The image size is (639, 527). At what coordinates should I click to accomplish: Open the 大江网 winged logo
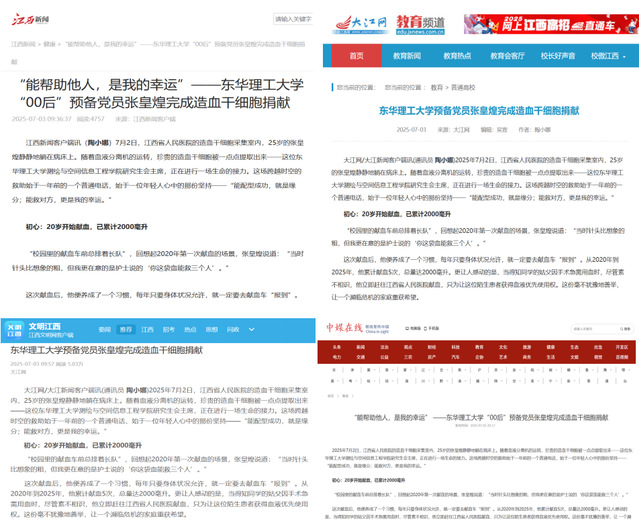tap(361, 24)
